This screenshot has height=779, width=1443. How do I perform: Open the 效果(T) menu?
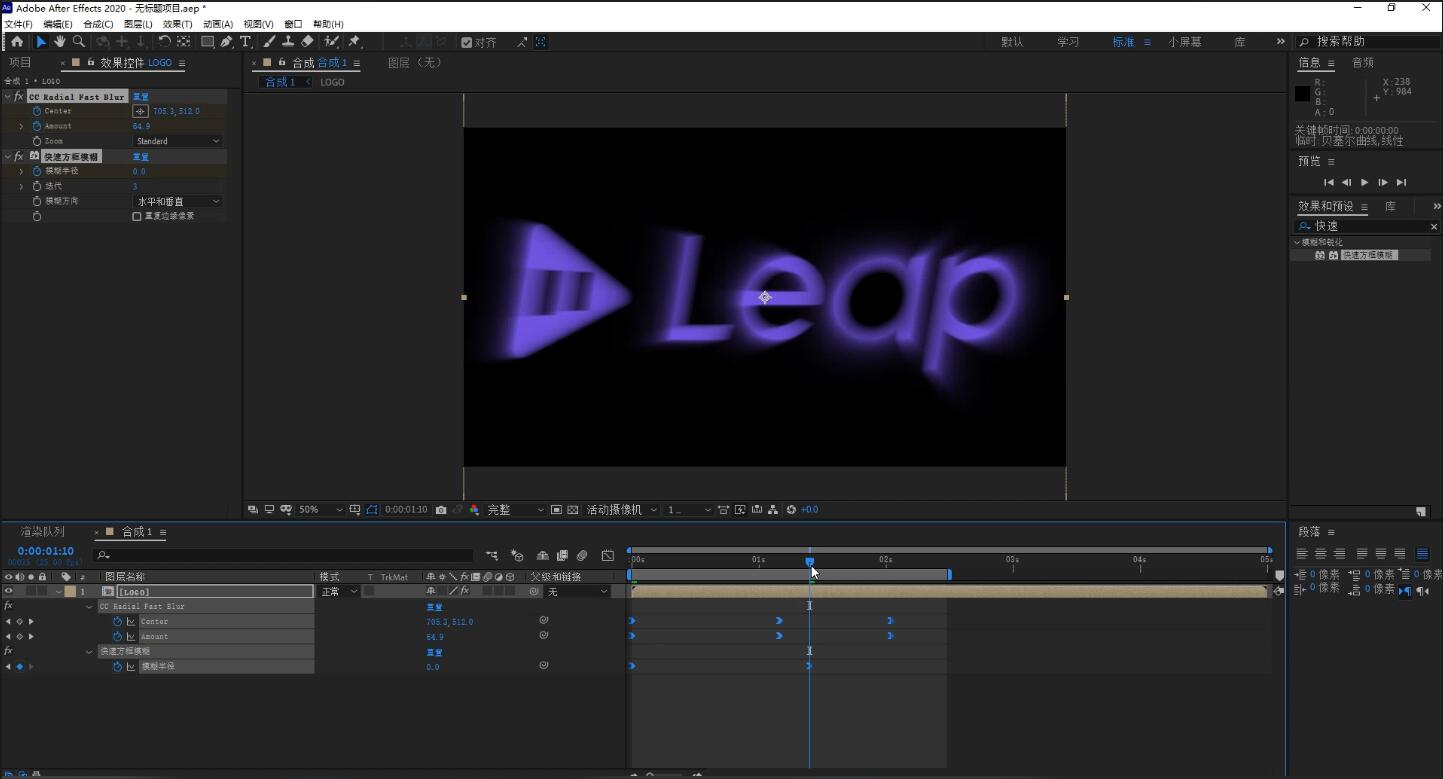178,24
